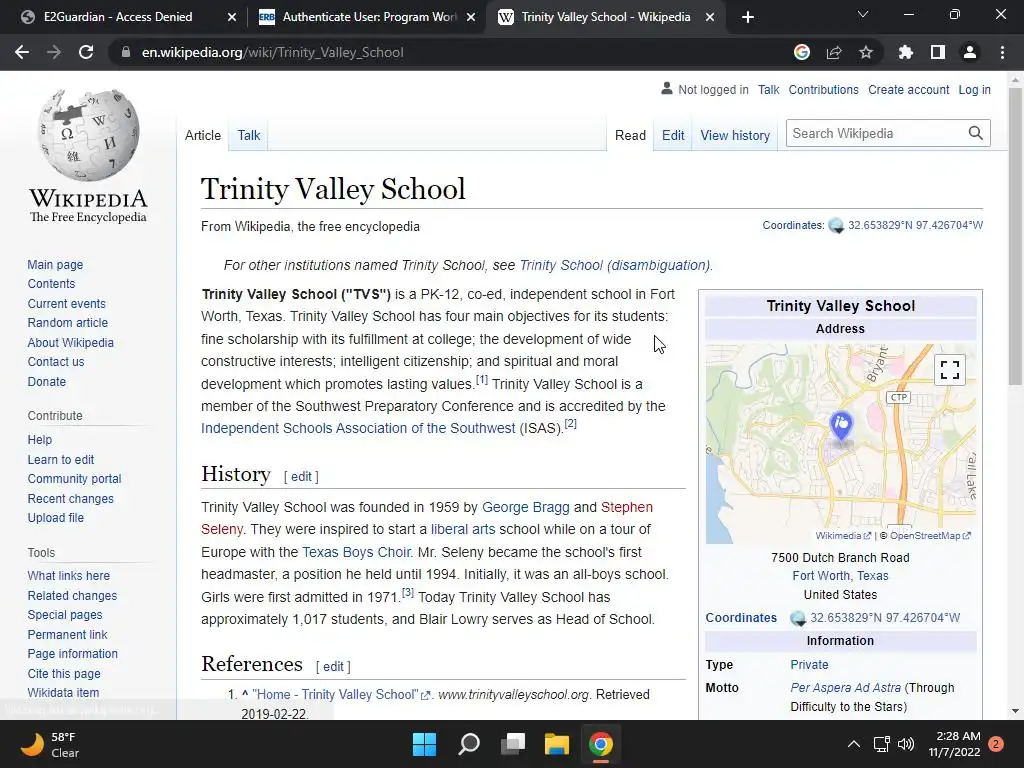
Task: Expand the tab search chevron
Action: [x=863, y=14]
